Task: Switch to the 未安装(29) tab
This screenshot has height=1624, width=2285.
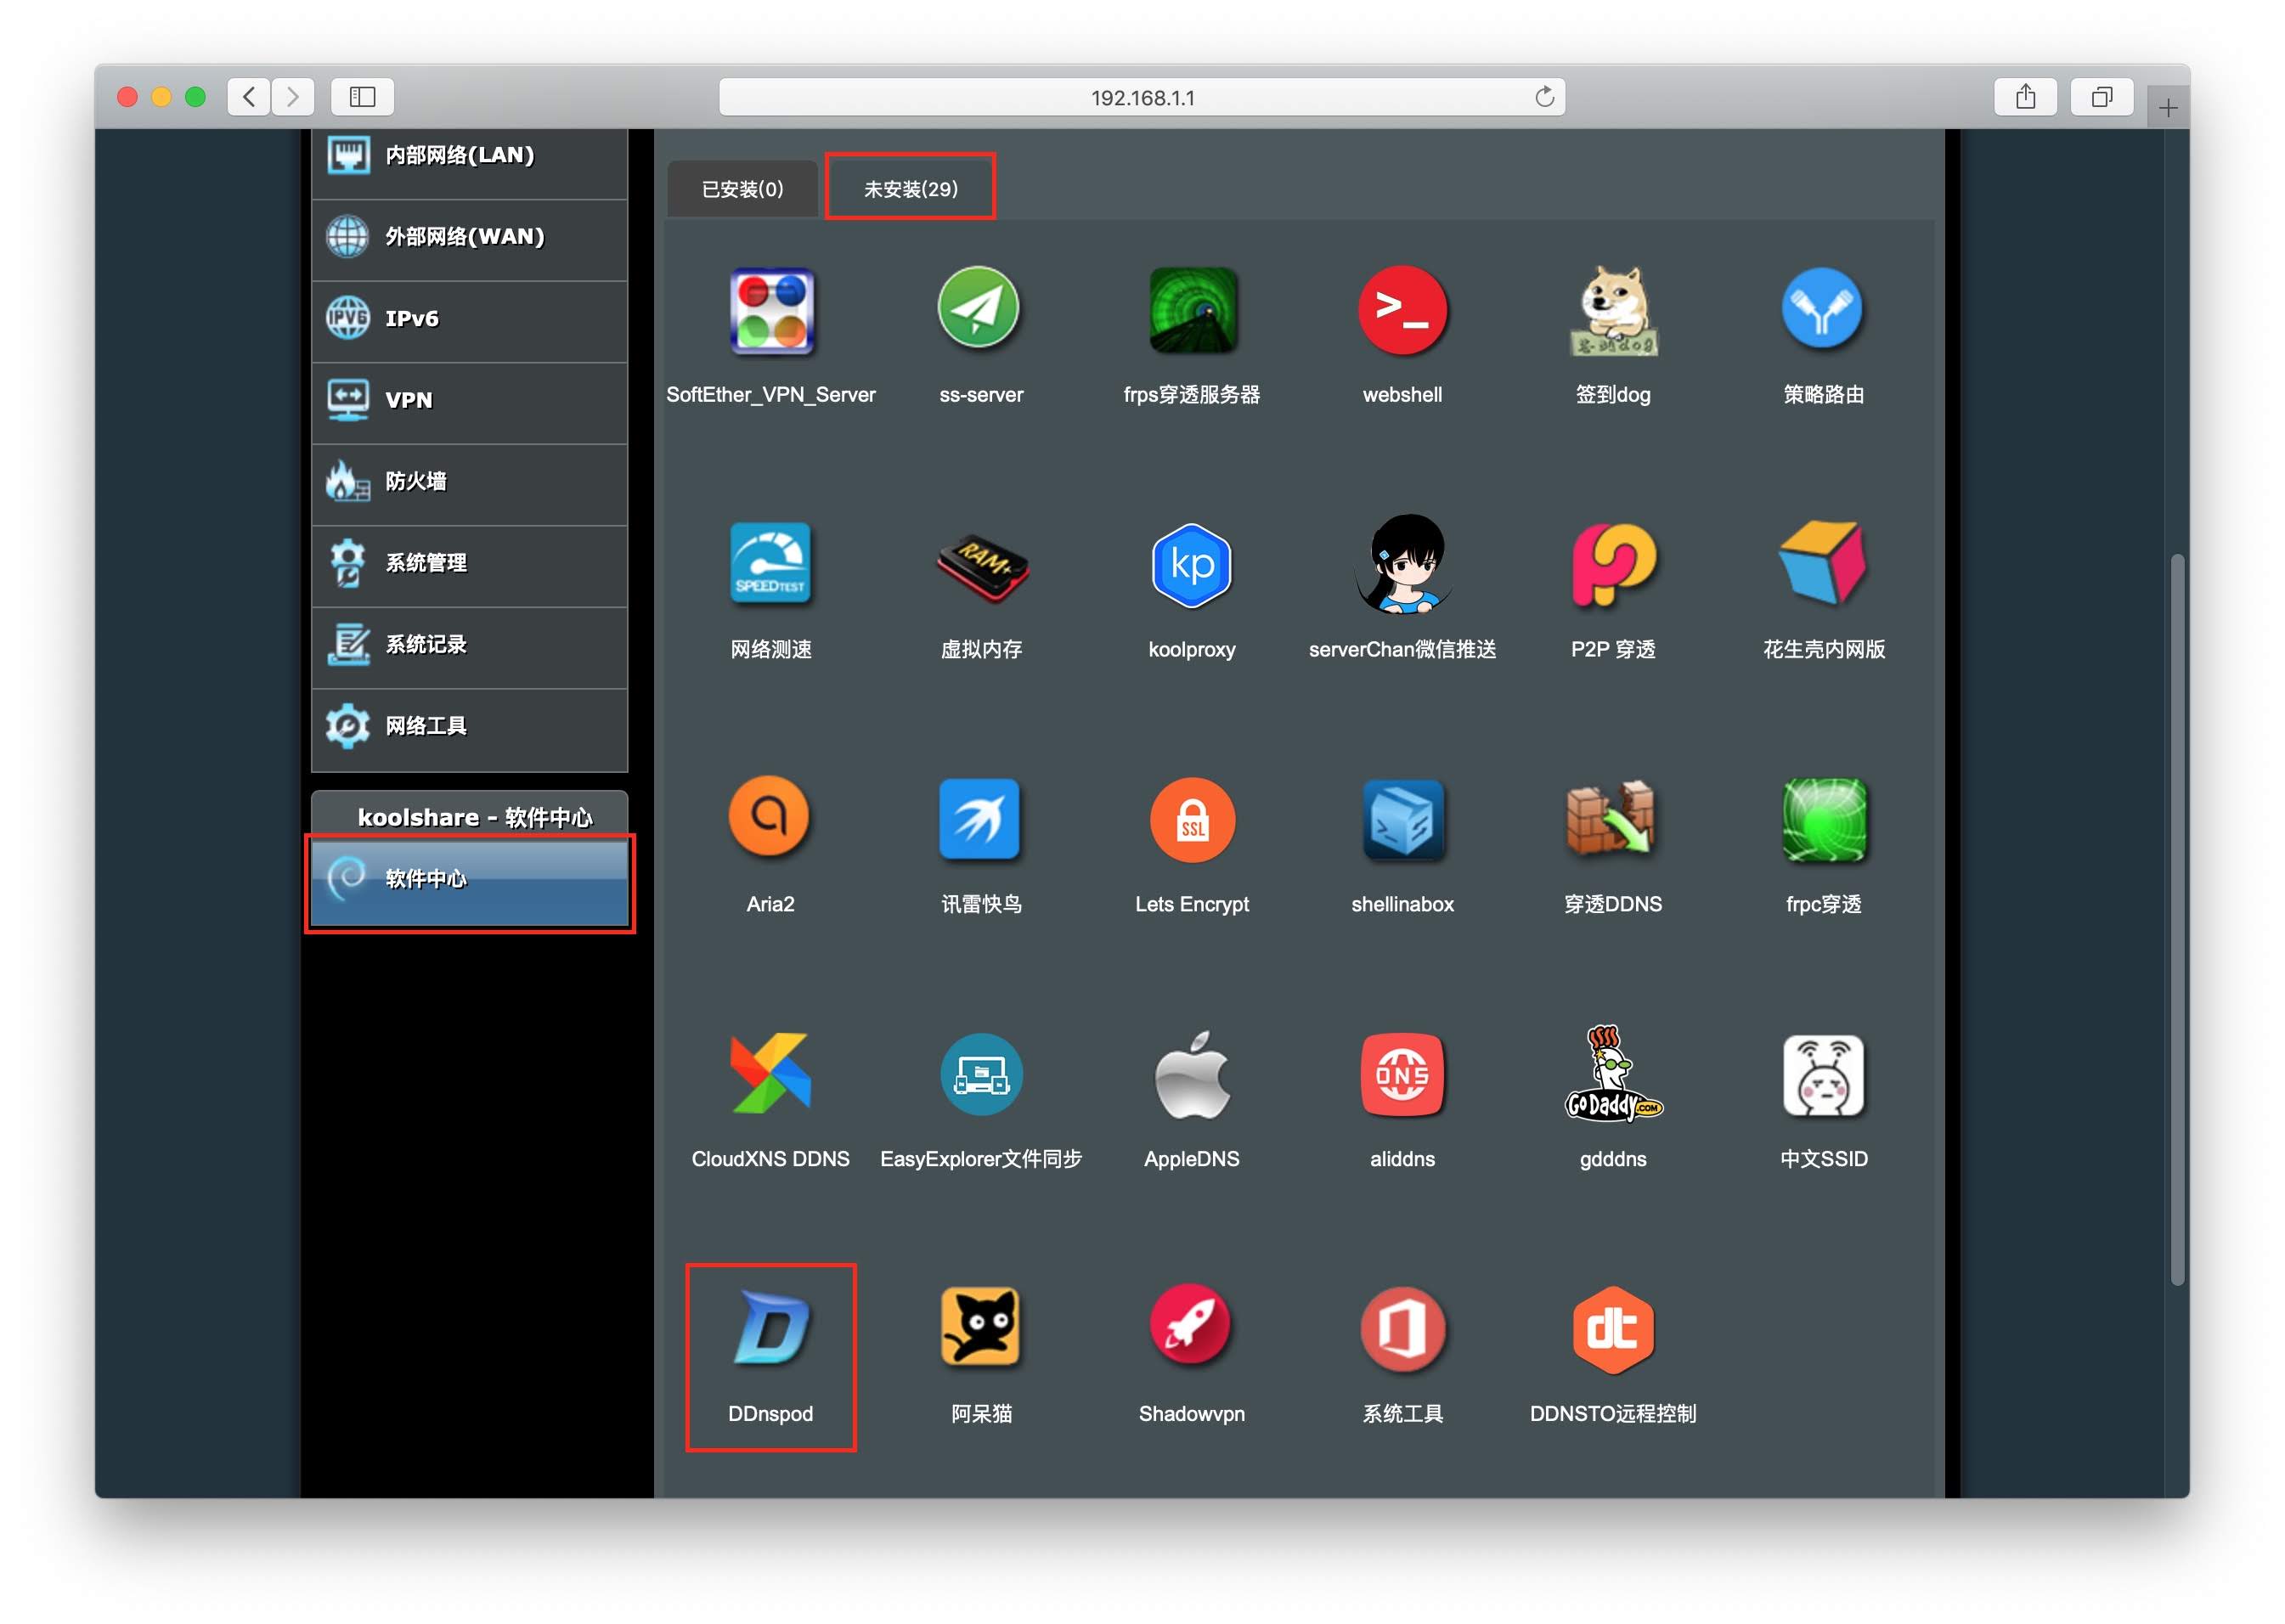Action: click(910, 189)
